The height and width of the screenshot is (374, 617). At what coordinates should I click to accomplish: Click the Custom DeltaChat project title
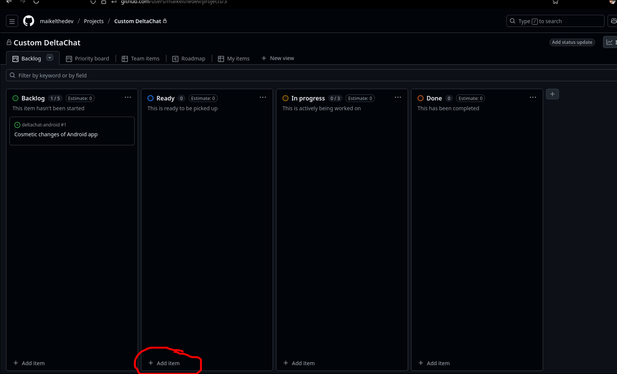(x=47, y=43)
